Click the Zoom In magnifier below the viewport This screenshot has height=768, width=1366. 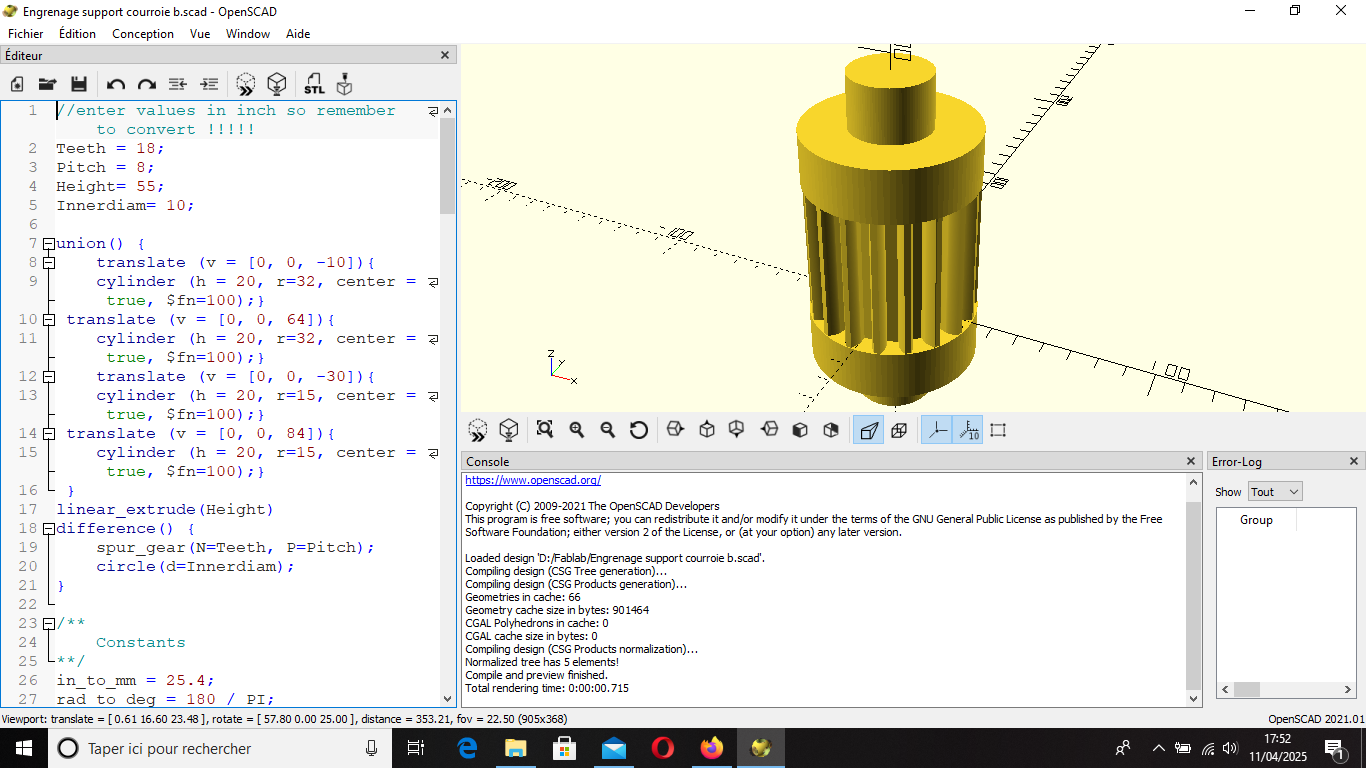(577, 430)
